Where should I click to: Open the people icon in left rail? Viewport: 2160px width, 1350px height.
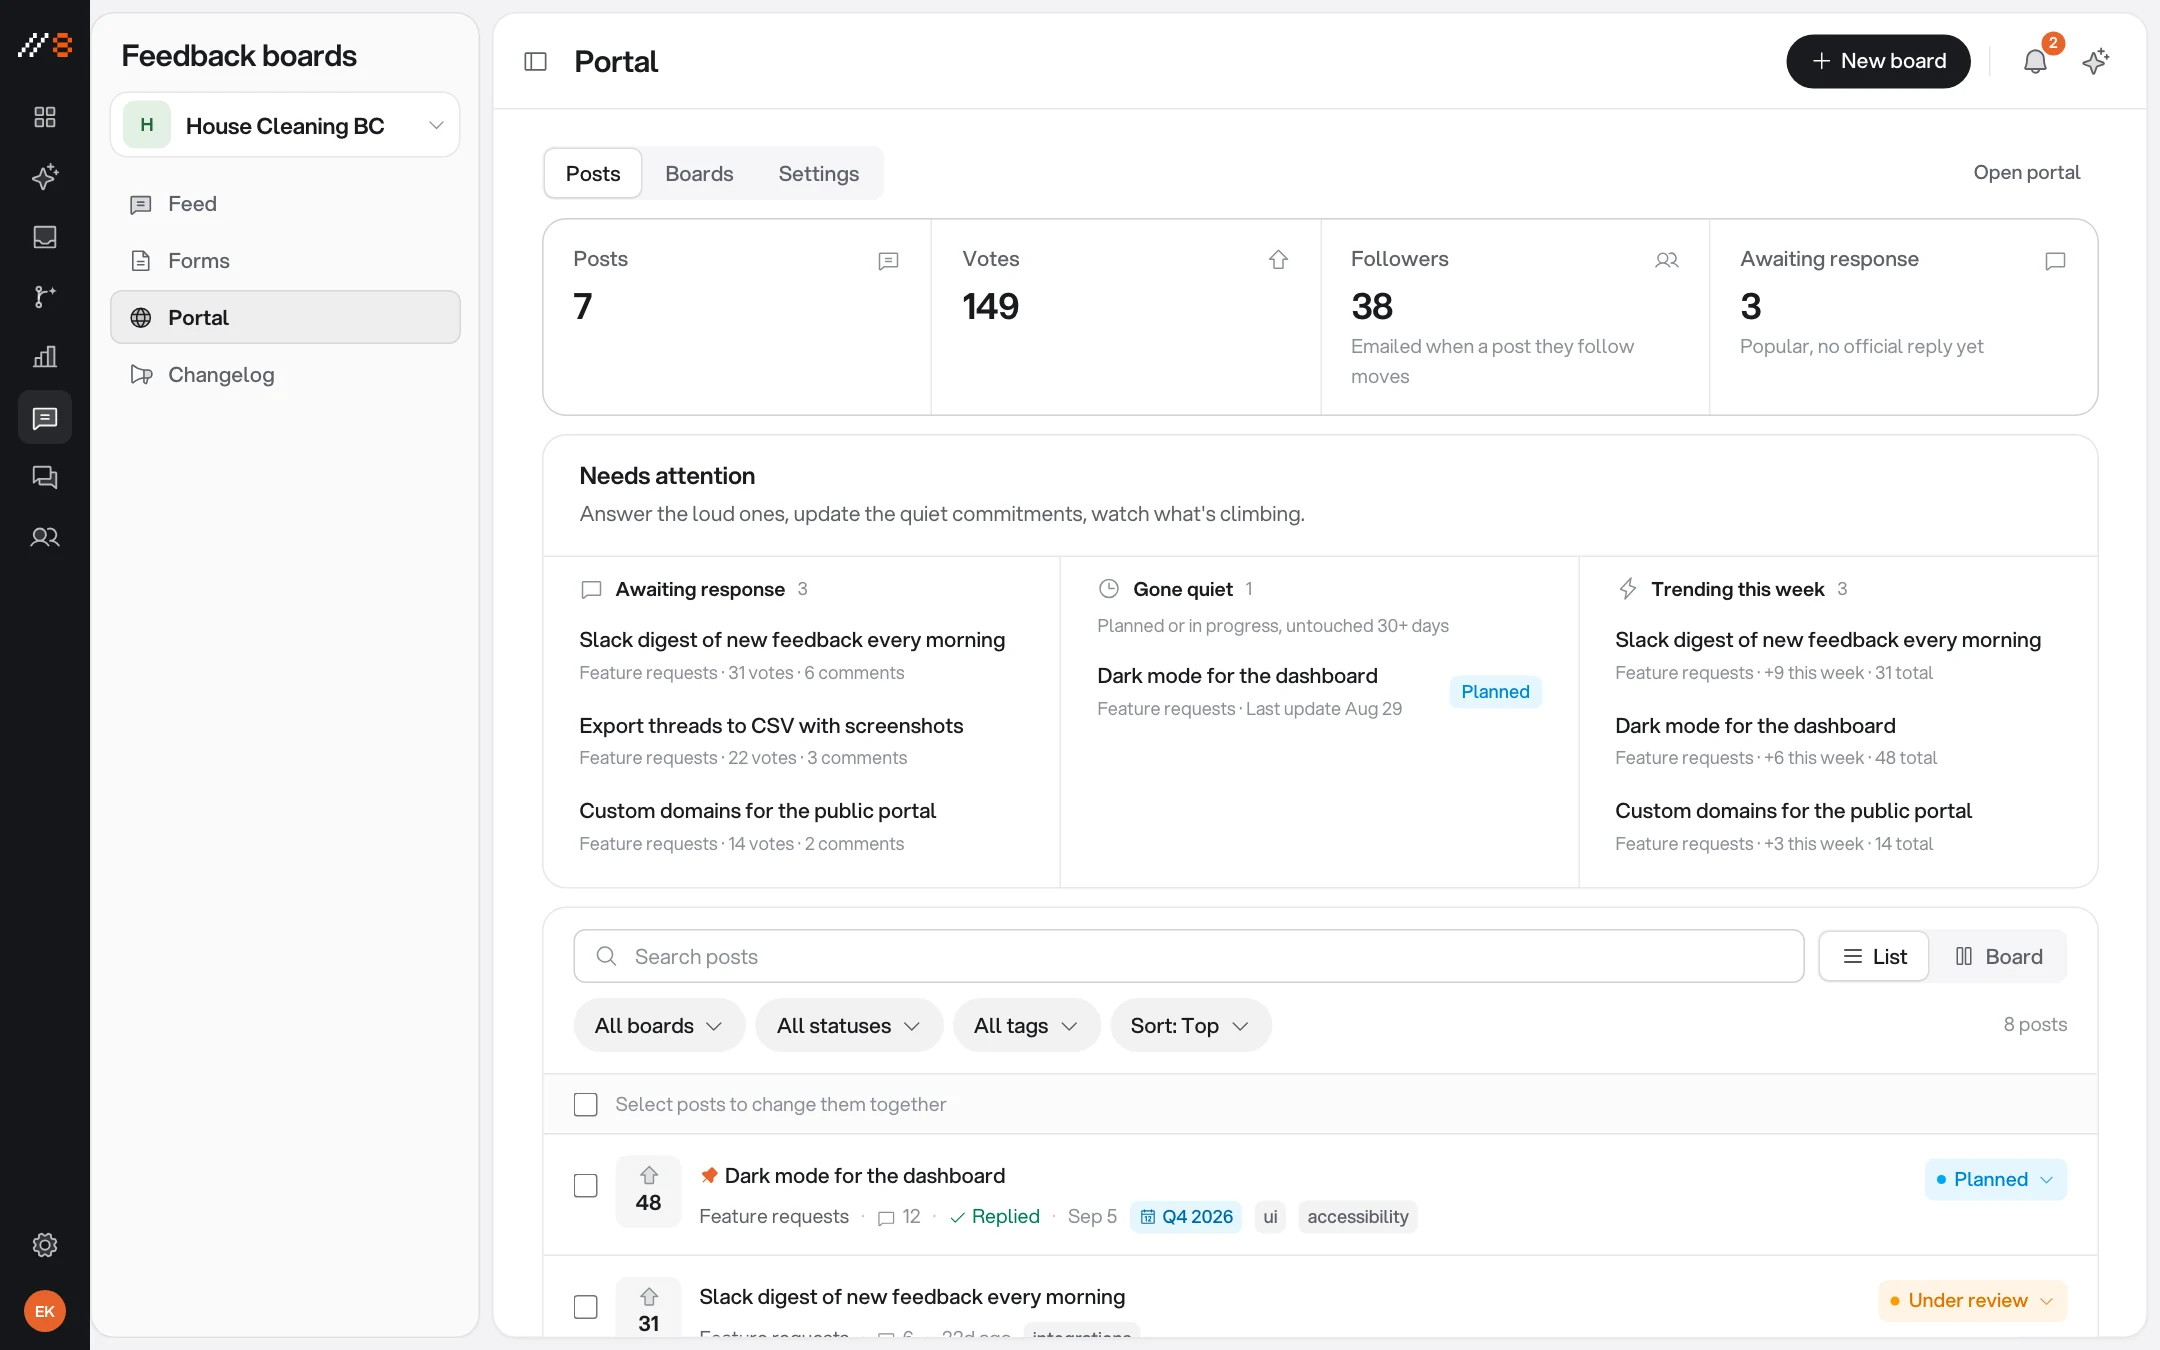[45, 537]
